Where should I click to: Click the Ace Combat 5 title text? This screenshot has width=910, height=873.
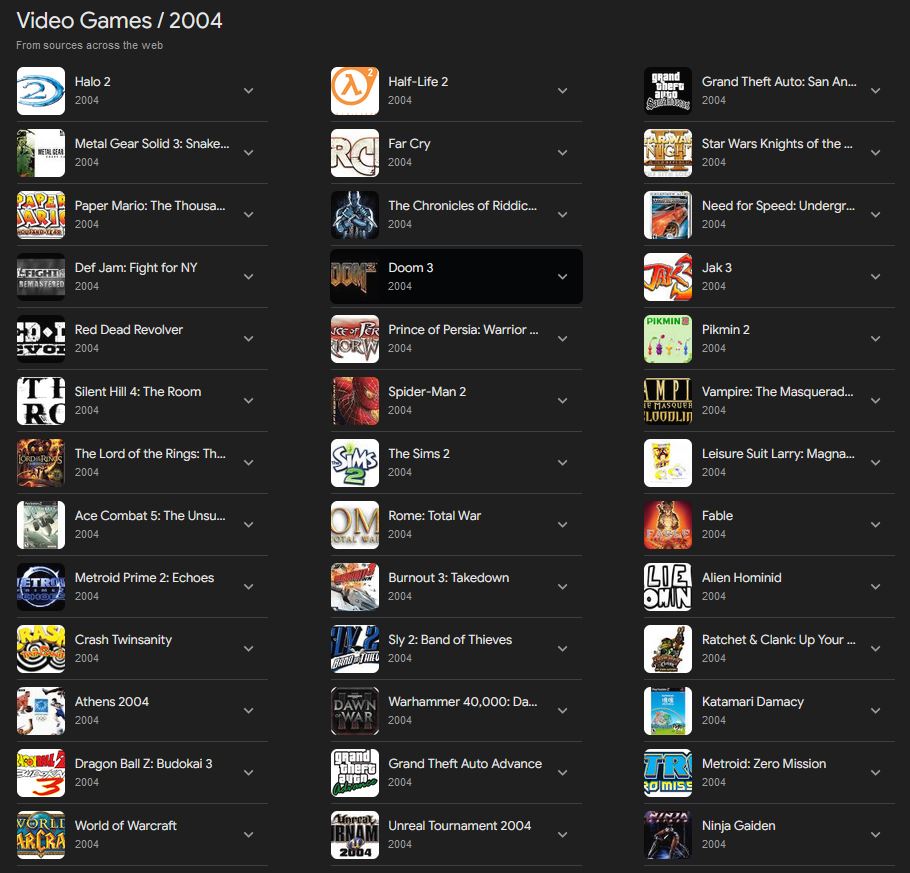point(150,516)
